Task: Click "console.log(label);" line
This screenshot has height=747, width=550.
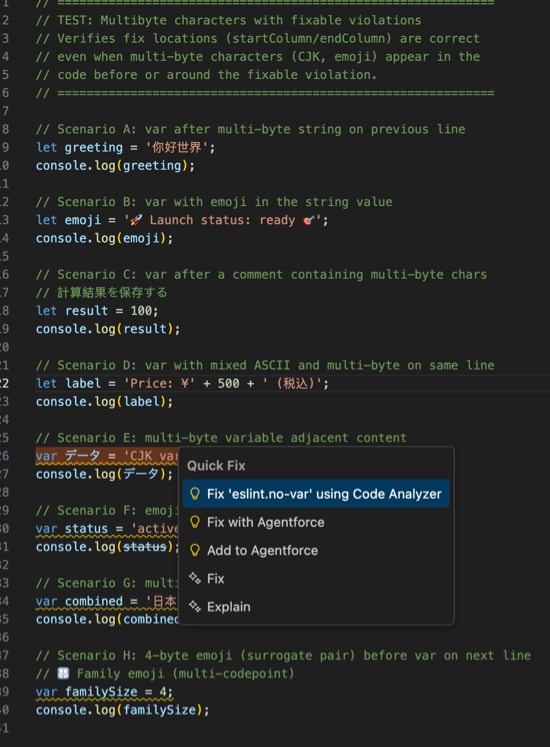Action: (x=104, y=401)
